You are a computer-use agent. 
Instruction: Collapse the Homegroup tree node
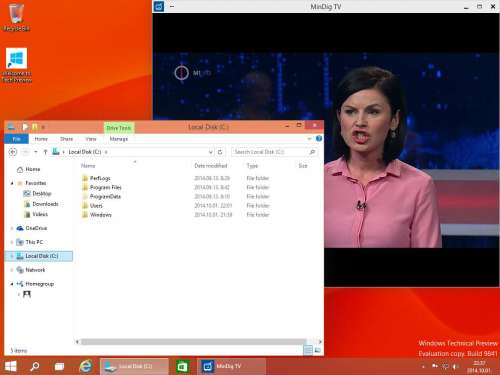12,284
